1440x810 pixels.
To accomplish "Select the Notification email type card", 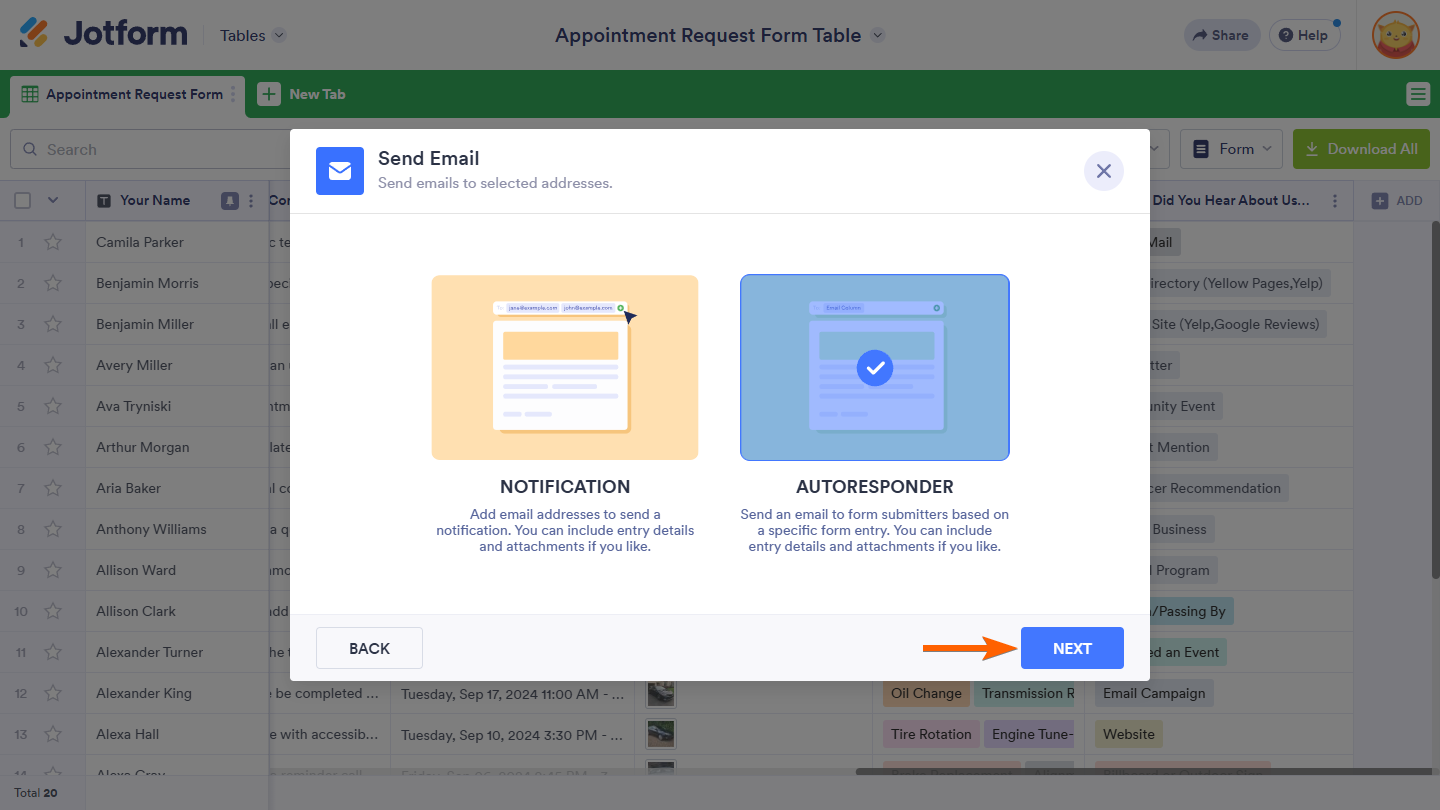I will [x=565, y=368].
